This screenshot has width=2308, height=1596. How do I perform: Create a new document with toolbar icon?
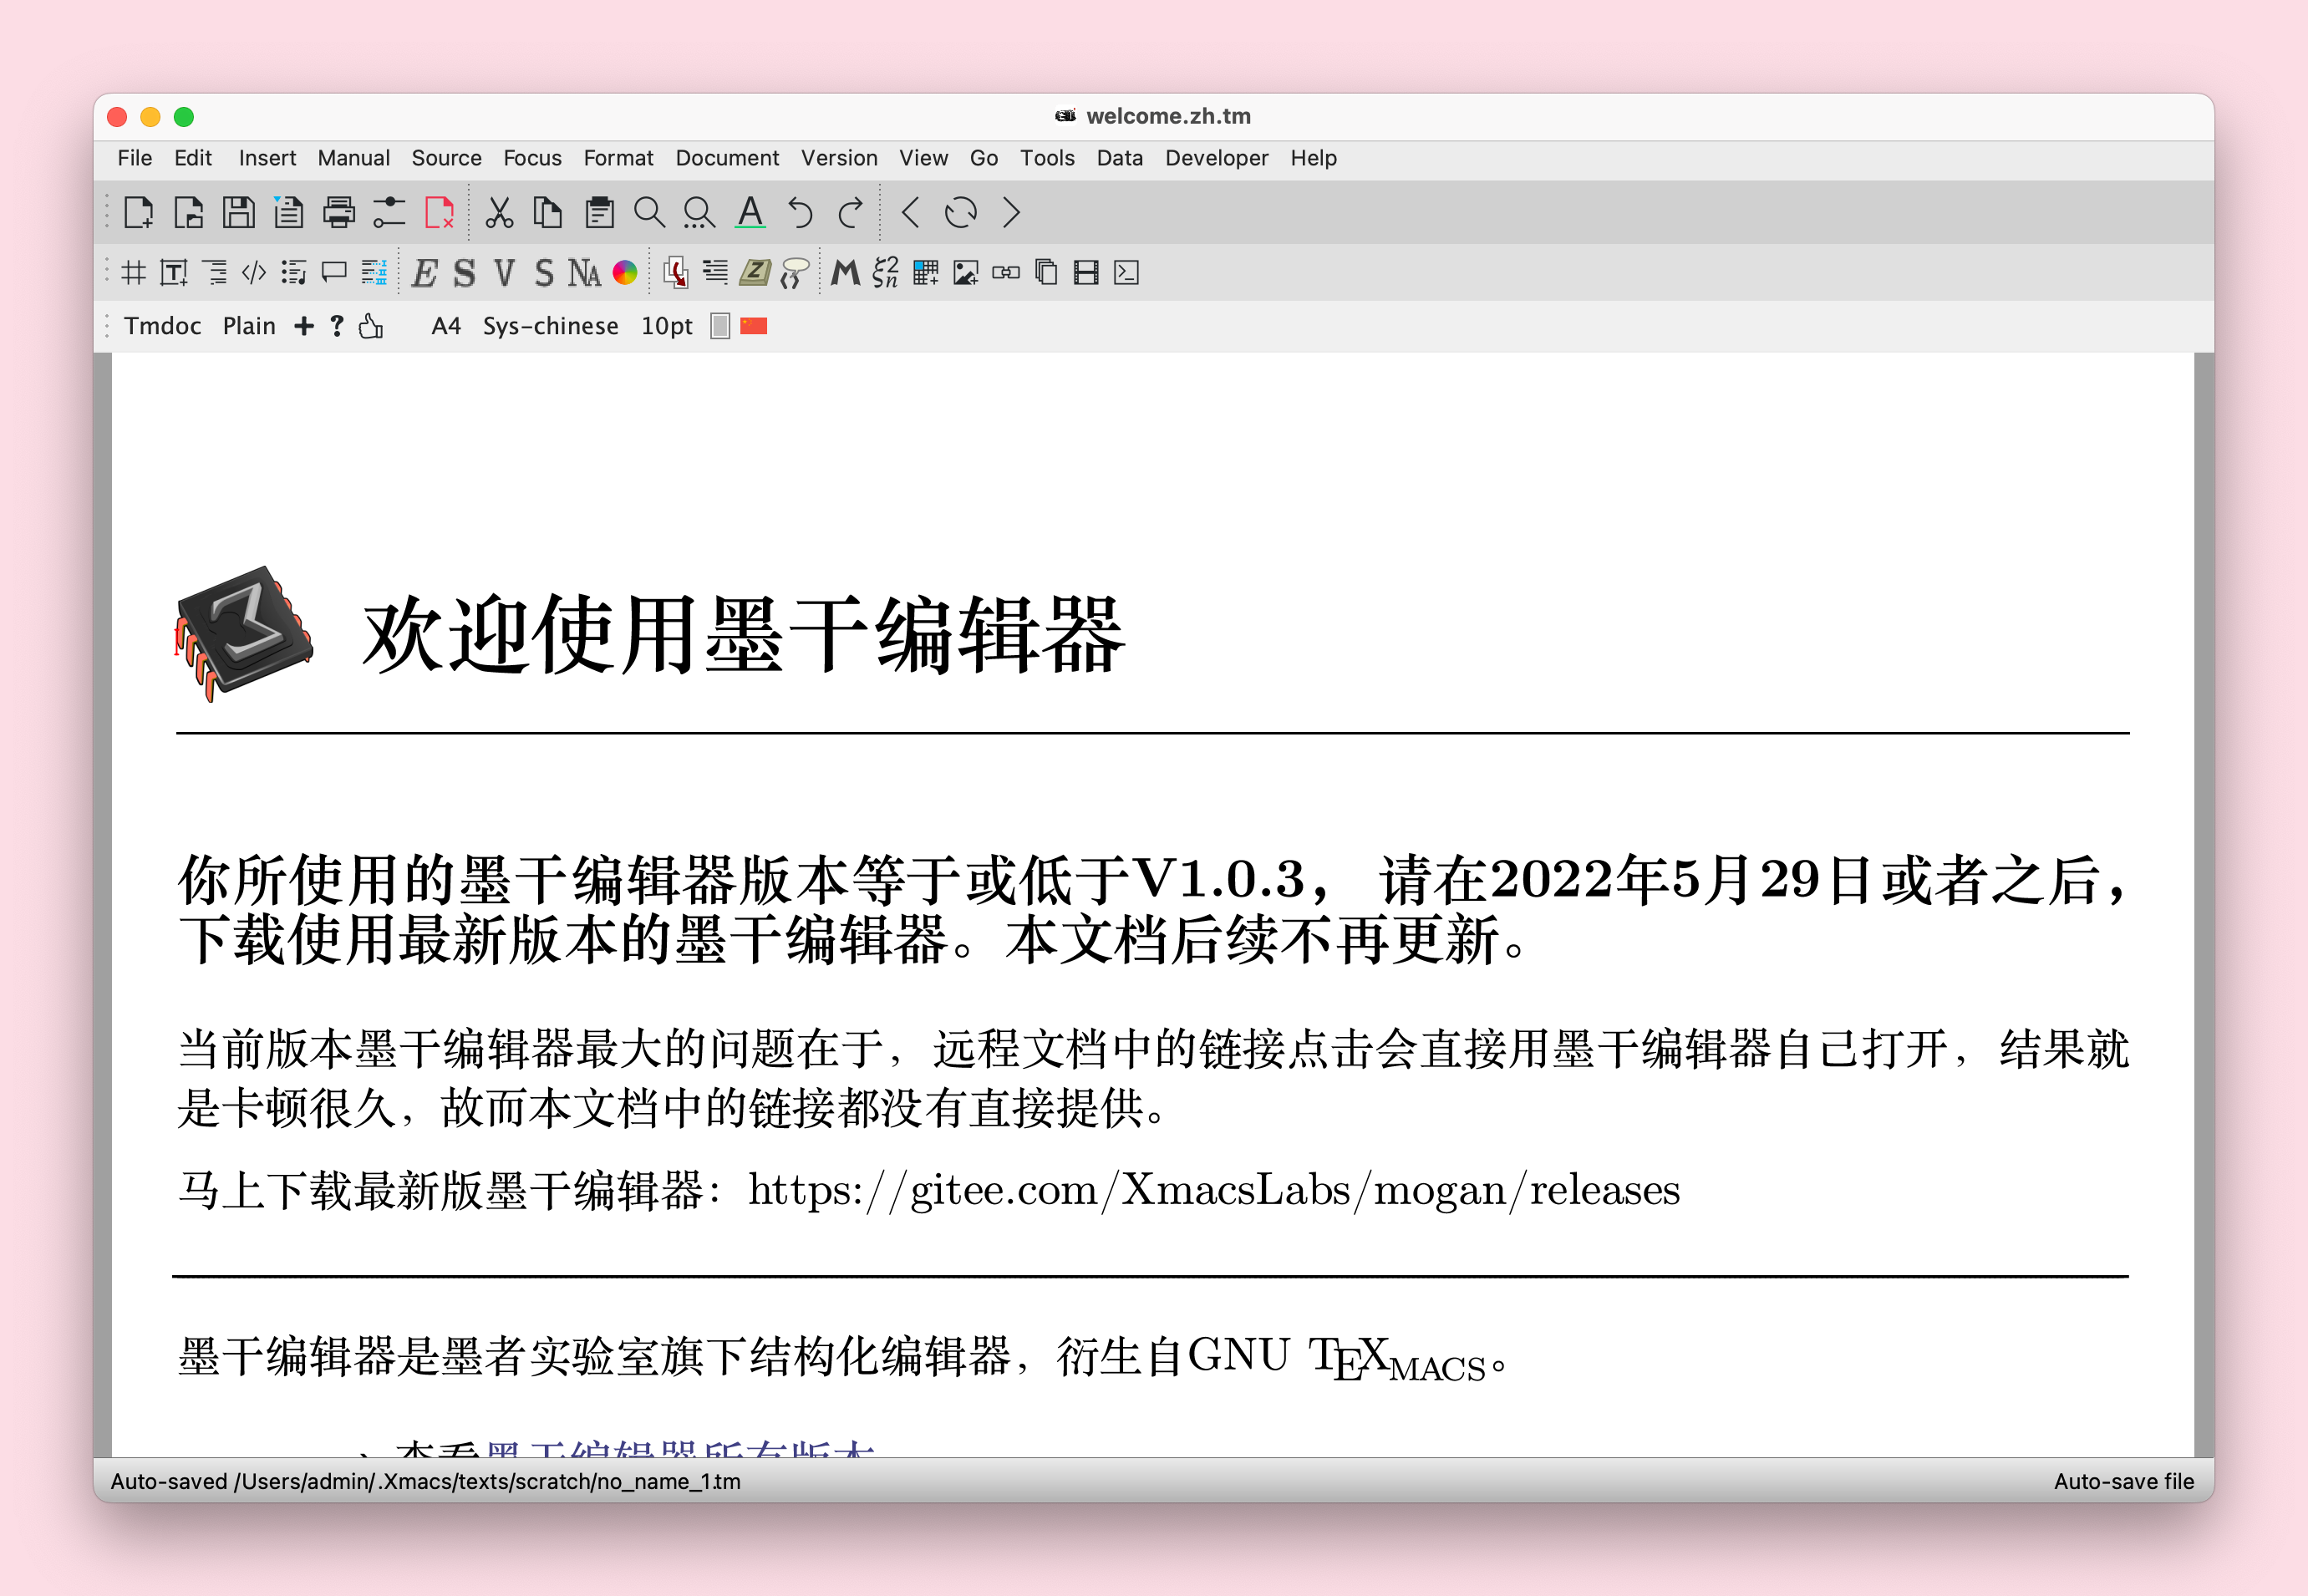click(138, 213)
